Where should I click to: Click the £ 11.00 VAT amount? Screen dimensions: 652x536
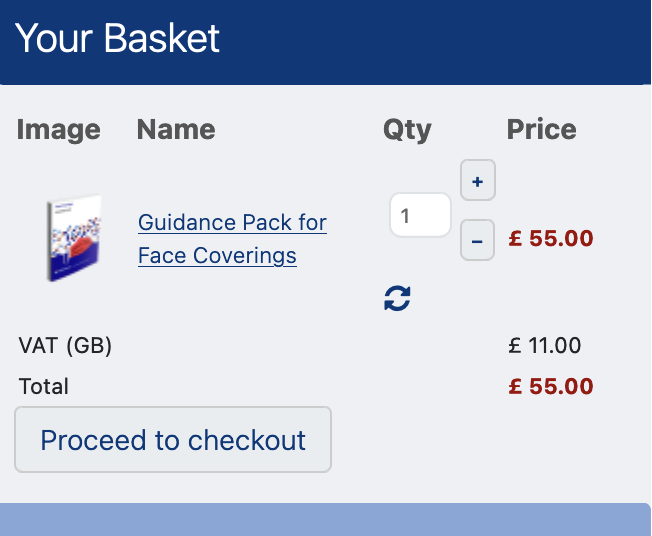pos(544,346)
